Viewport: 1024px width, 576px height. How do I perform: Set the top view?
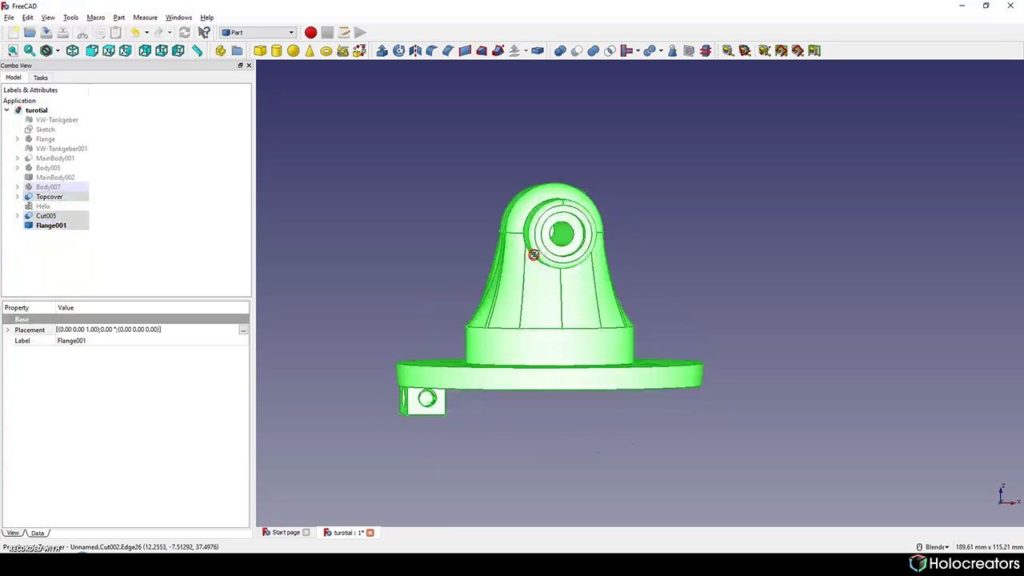click(108, 51)
